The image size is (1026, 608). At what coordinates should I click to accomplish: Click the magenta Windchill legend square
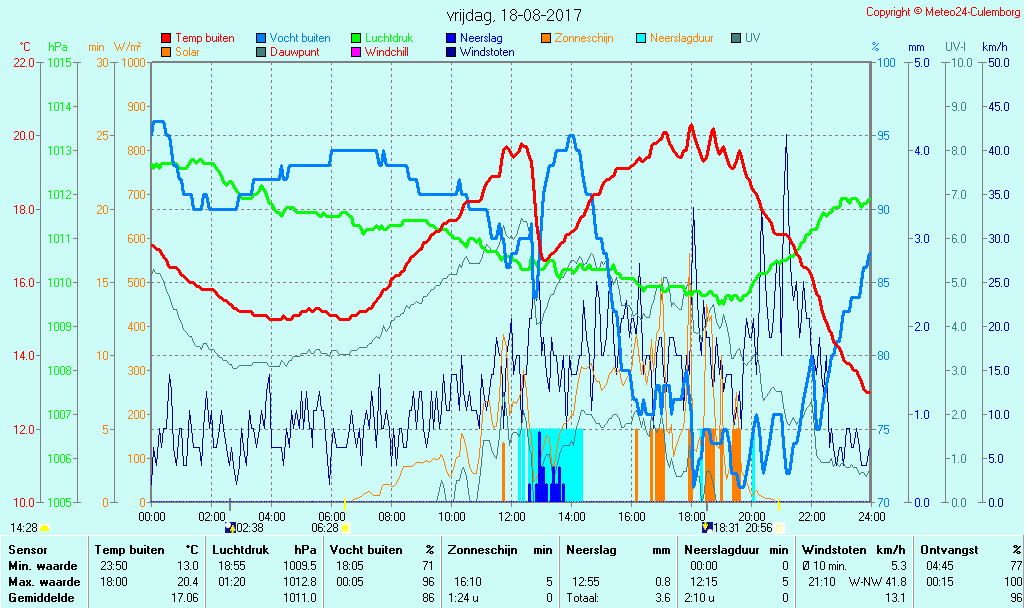click(x=356, y=52)
